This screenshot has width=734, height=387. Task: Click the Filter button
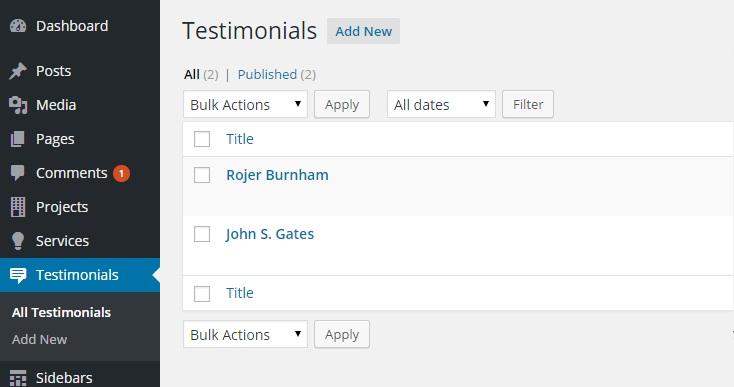tap(528, 104)
